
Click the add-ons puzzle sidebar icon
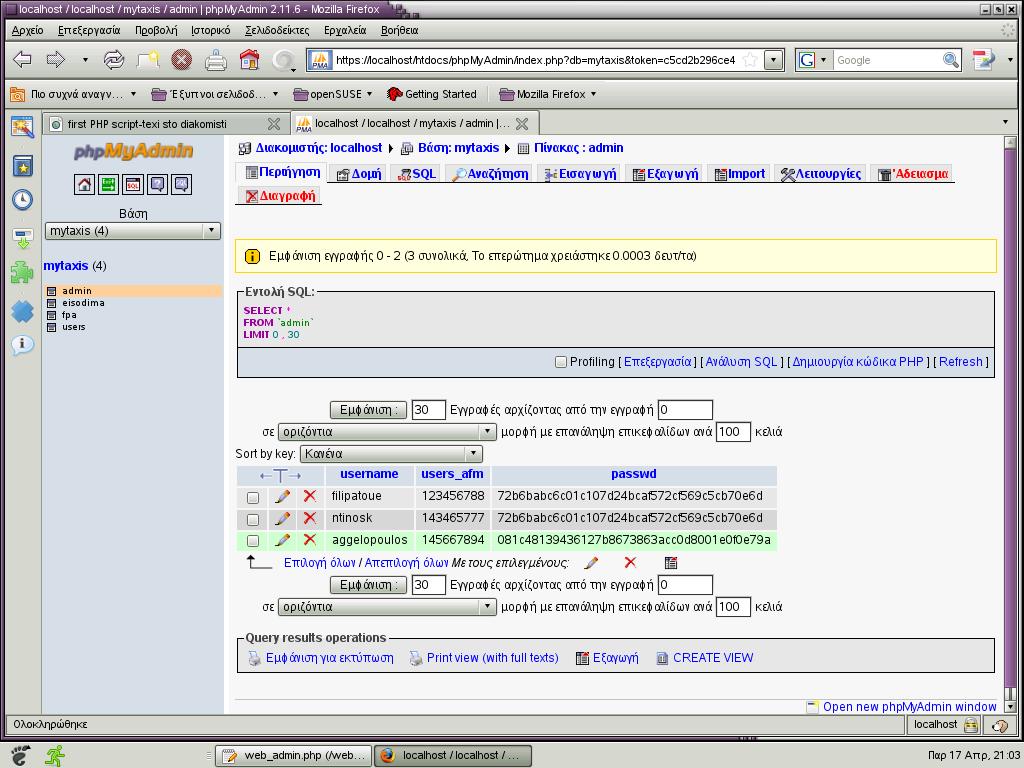[23, 272]
